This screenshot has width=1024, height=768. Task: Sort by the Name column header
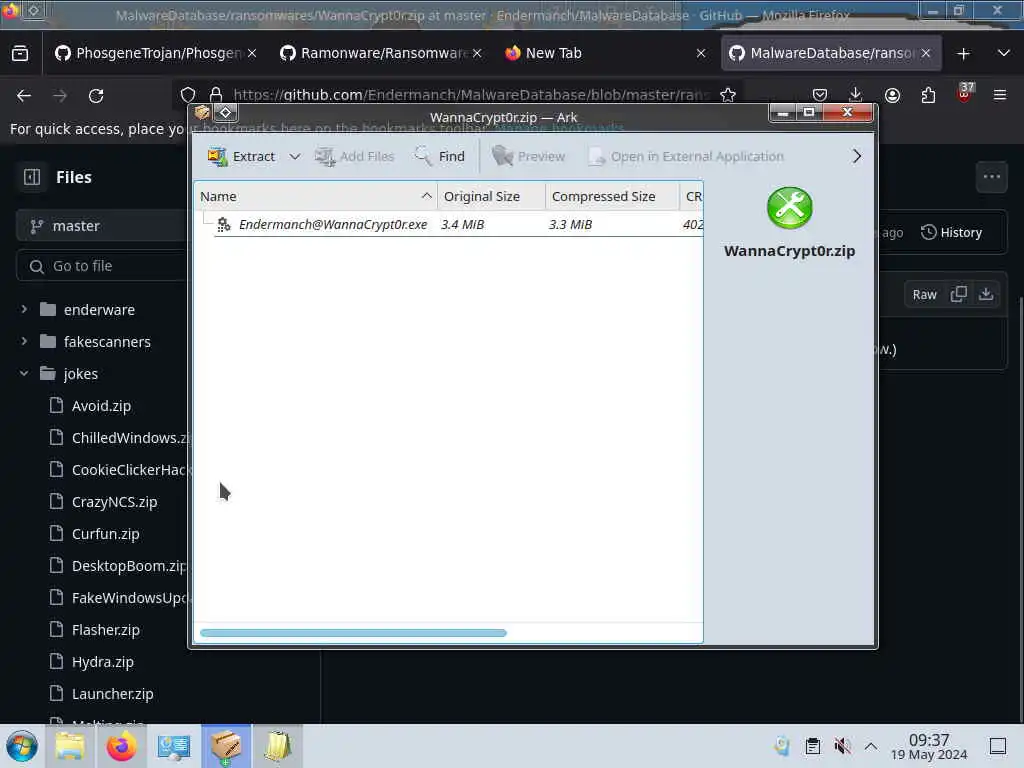pos(315,197)
